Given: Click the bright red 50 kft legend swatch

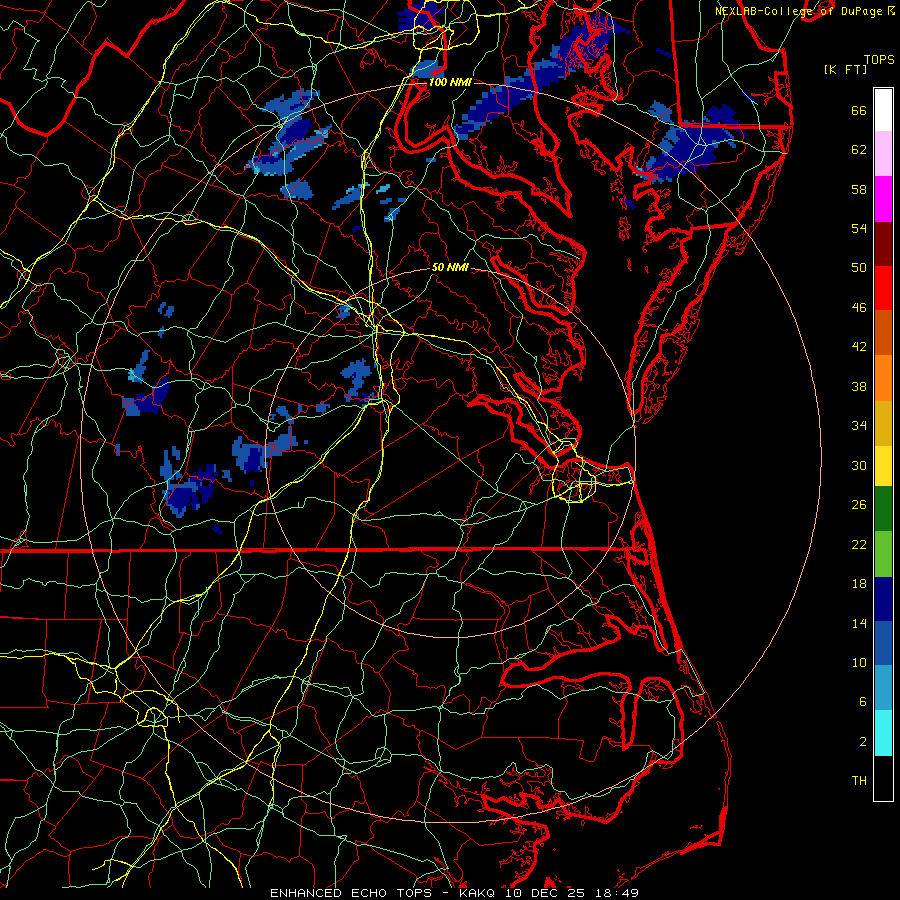Looking at the screenshot, I should [x=883, y=288].
